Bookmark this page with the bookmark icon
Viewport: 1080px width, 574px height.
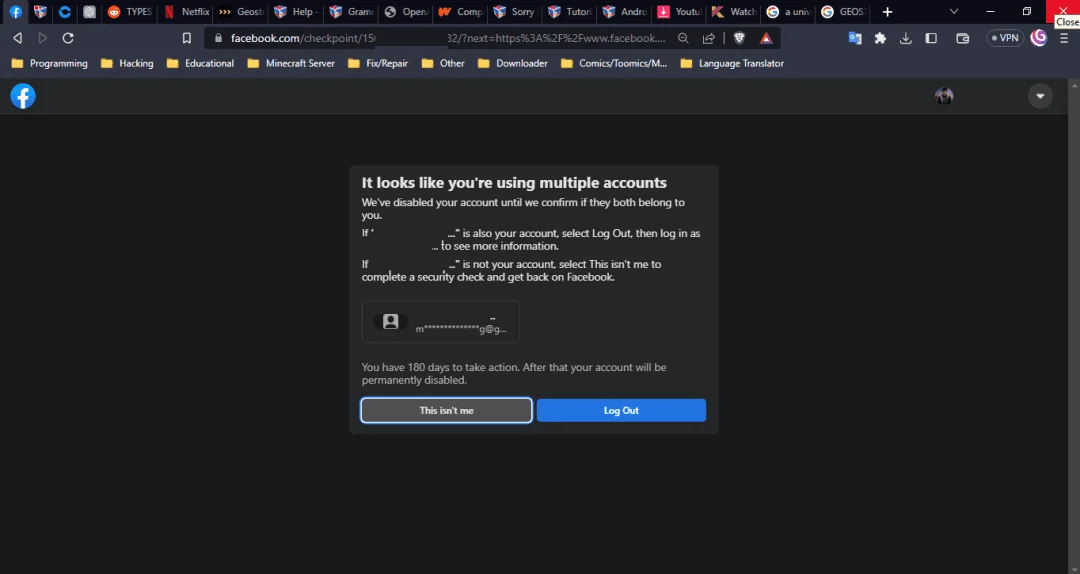pos(187,38)
